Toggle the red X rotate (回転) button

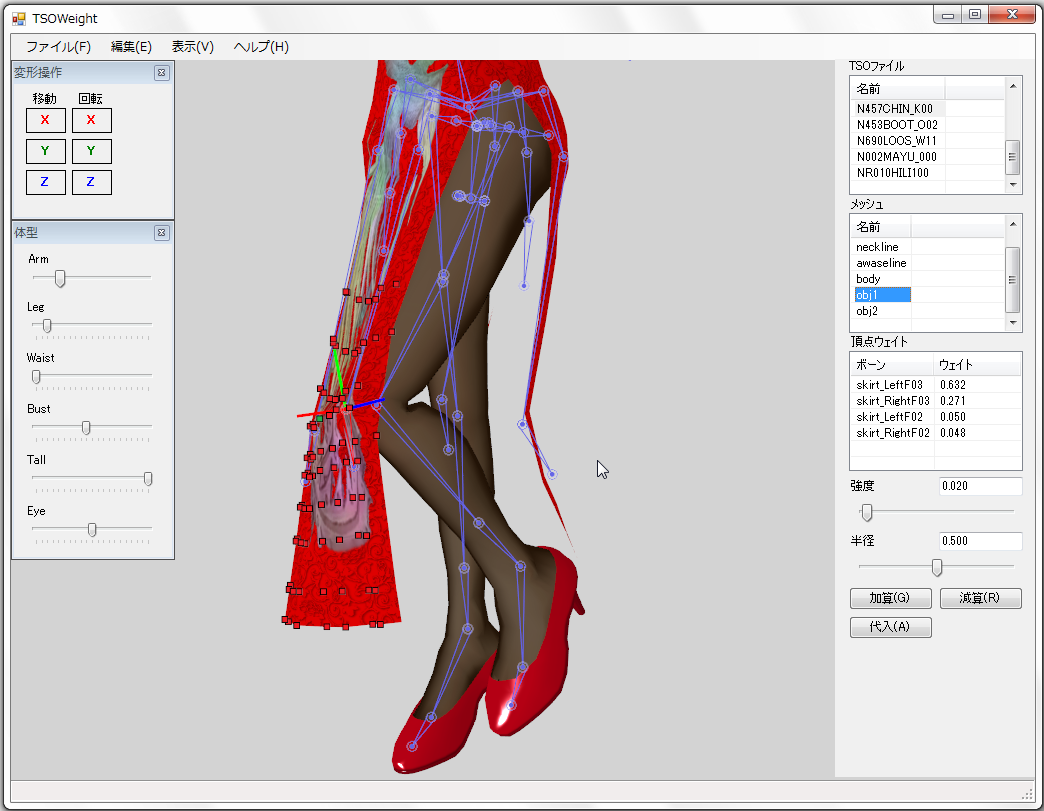[x=91, y=120]
